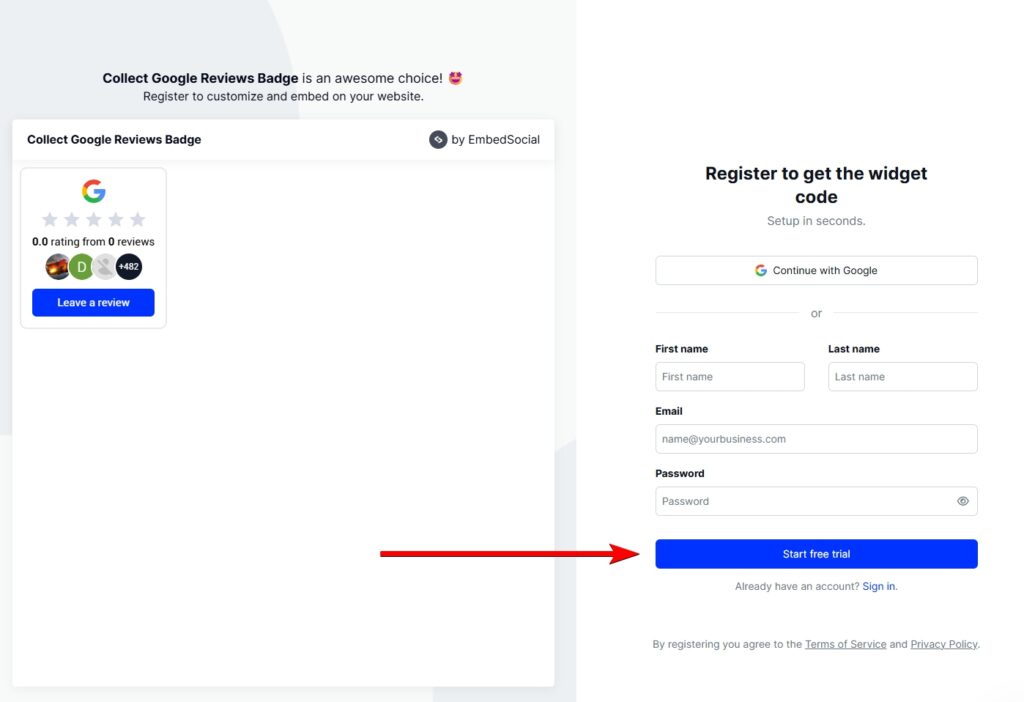This screenshot has height=702, width=1024.
Task: Click the fifth rating star
Action: click(138, 219)
